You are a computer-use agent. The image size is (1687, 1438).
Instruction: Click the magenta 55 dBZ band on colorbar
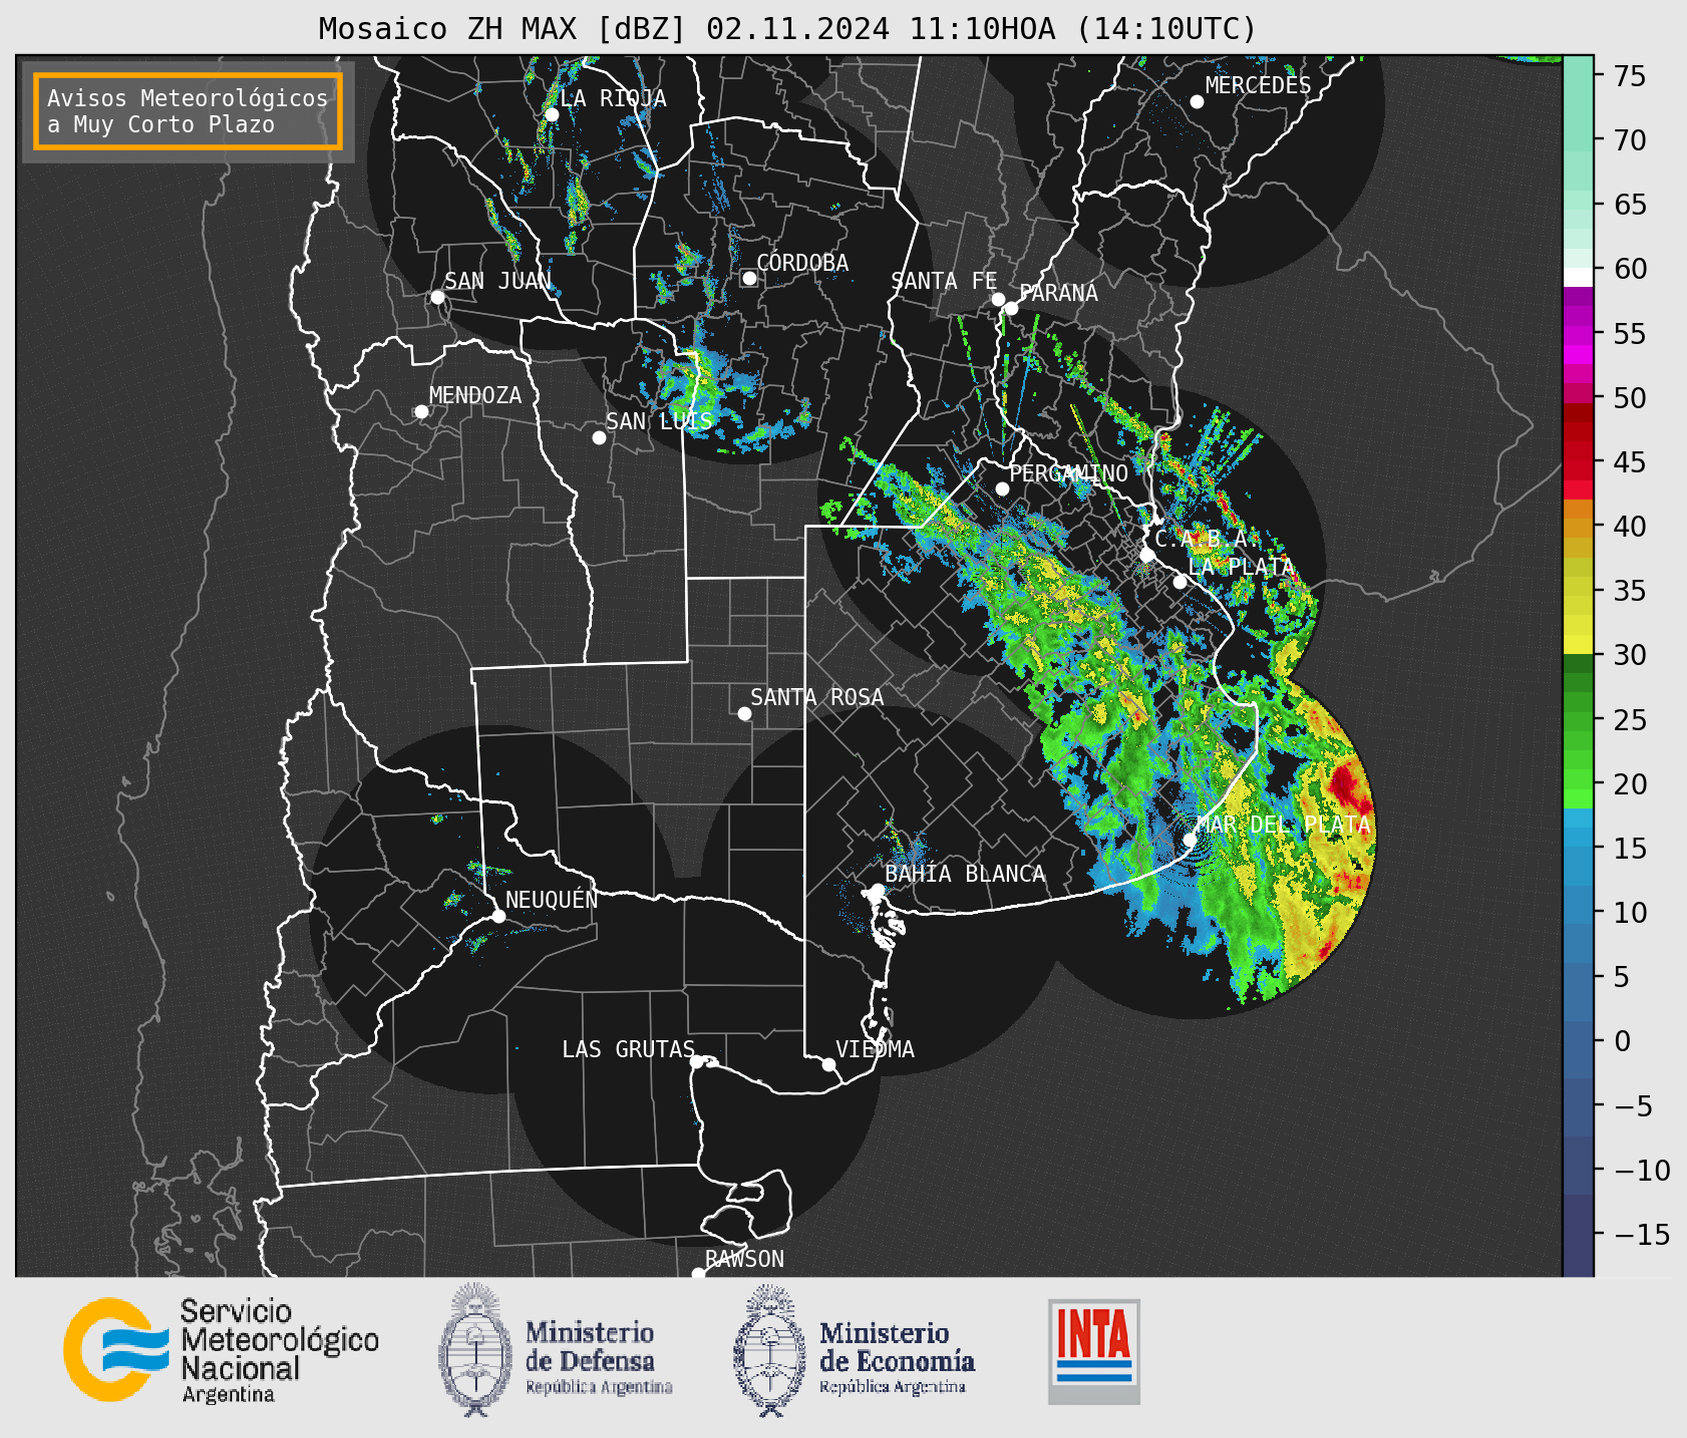(1578, 333)
